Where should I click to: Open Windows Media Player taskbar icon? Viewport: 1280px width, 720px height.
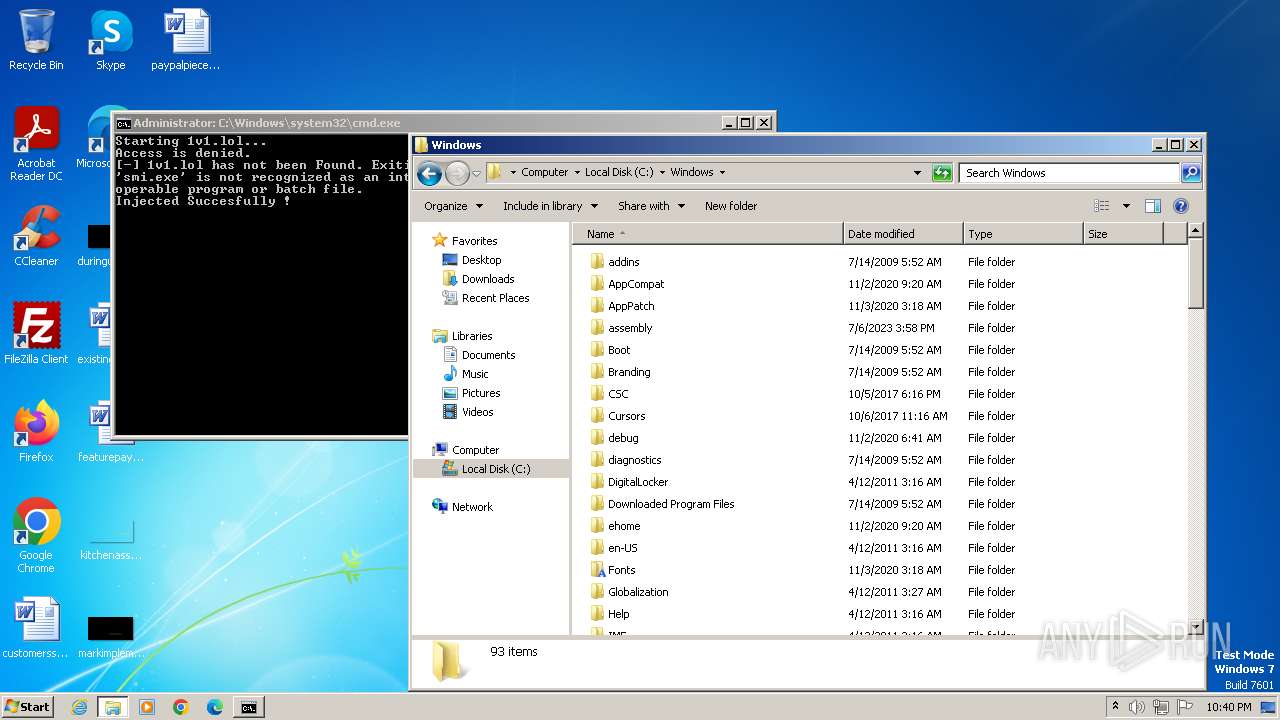click(x=147, y=707)
